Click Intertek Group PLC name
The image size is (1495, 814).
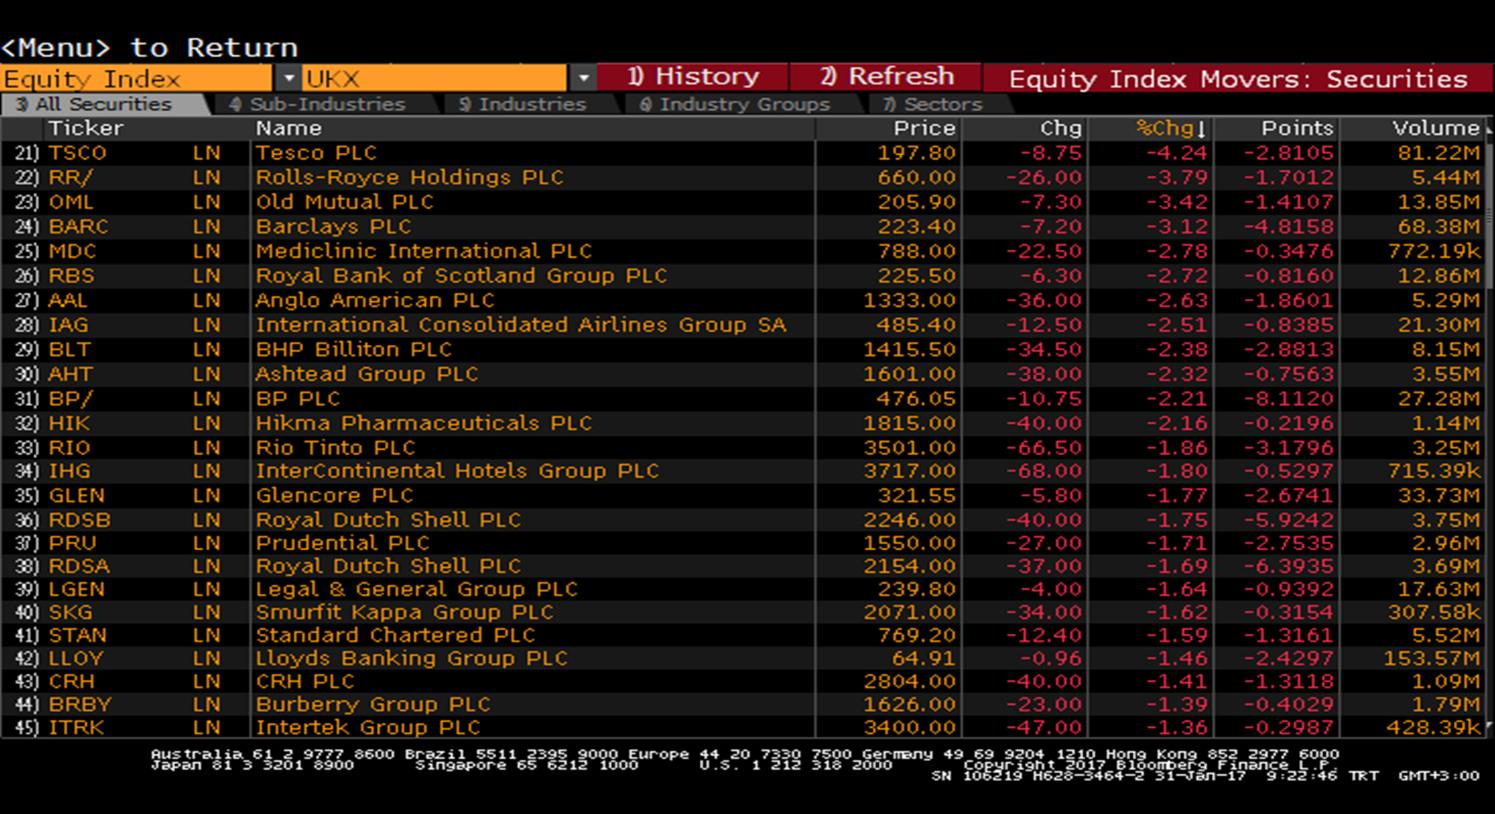(368, 727)
